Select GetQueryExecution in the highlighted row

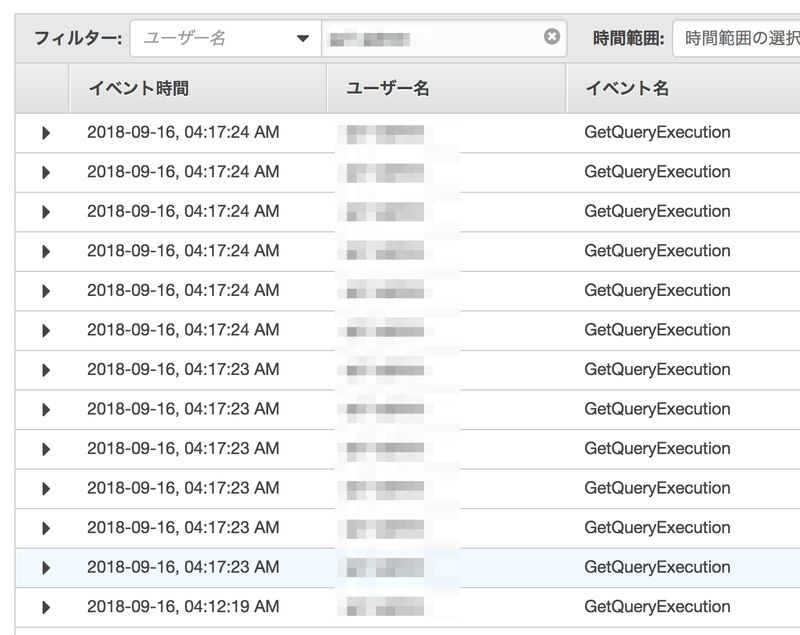[657, 567]
